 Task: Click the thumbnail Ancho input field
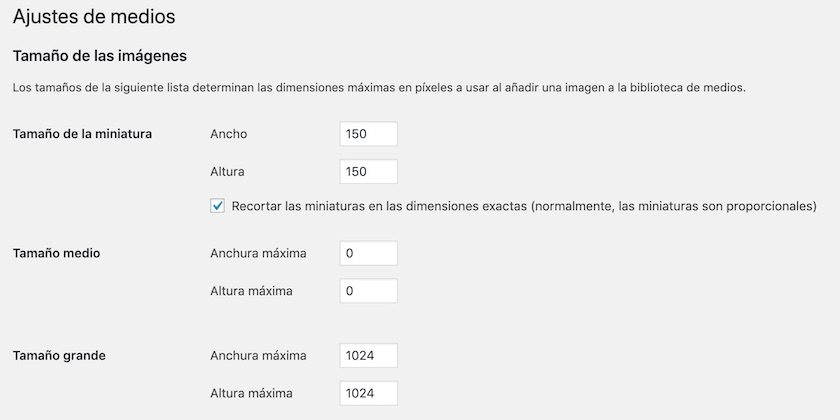coord(368,134)
